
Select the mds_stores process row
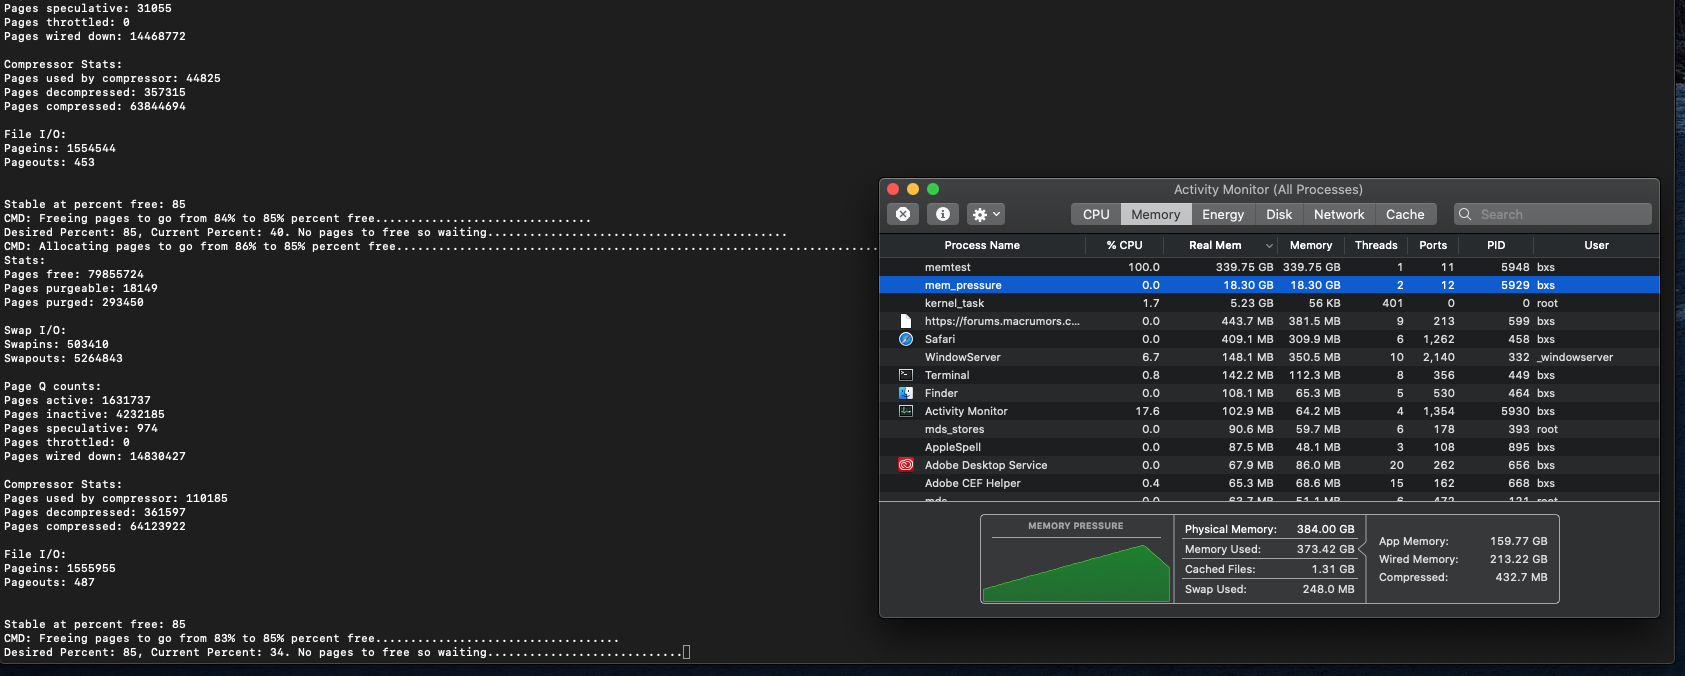click(x=1269, y=429)
